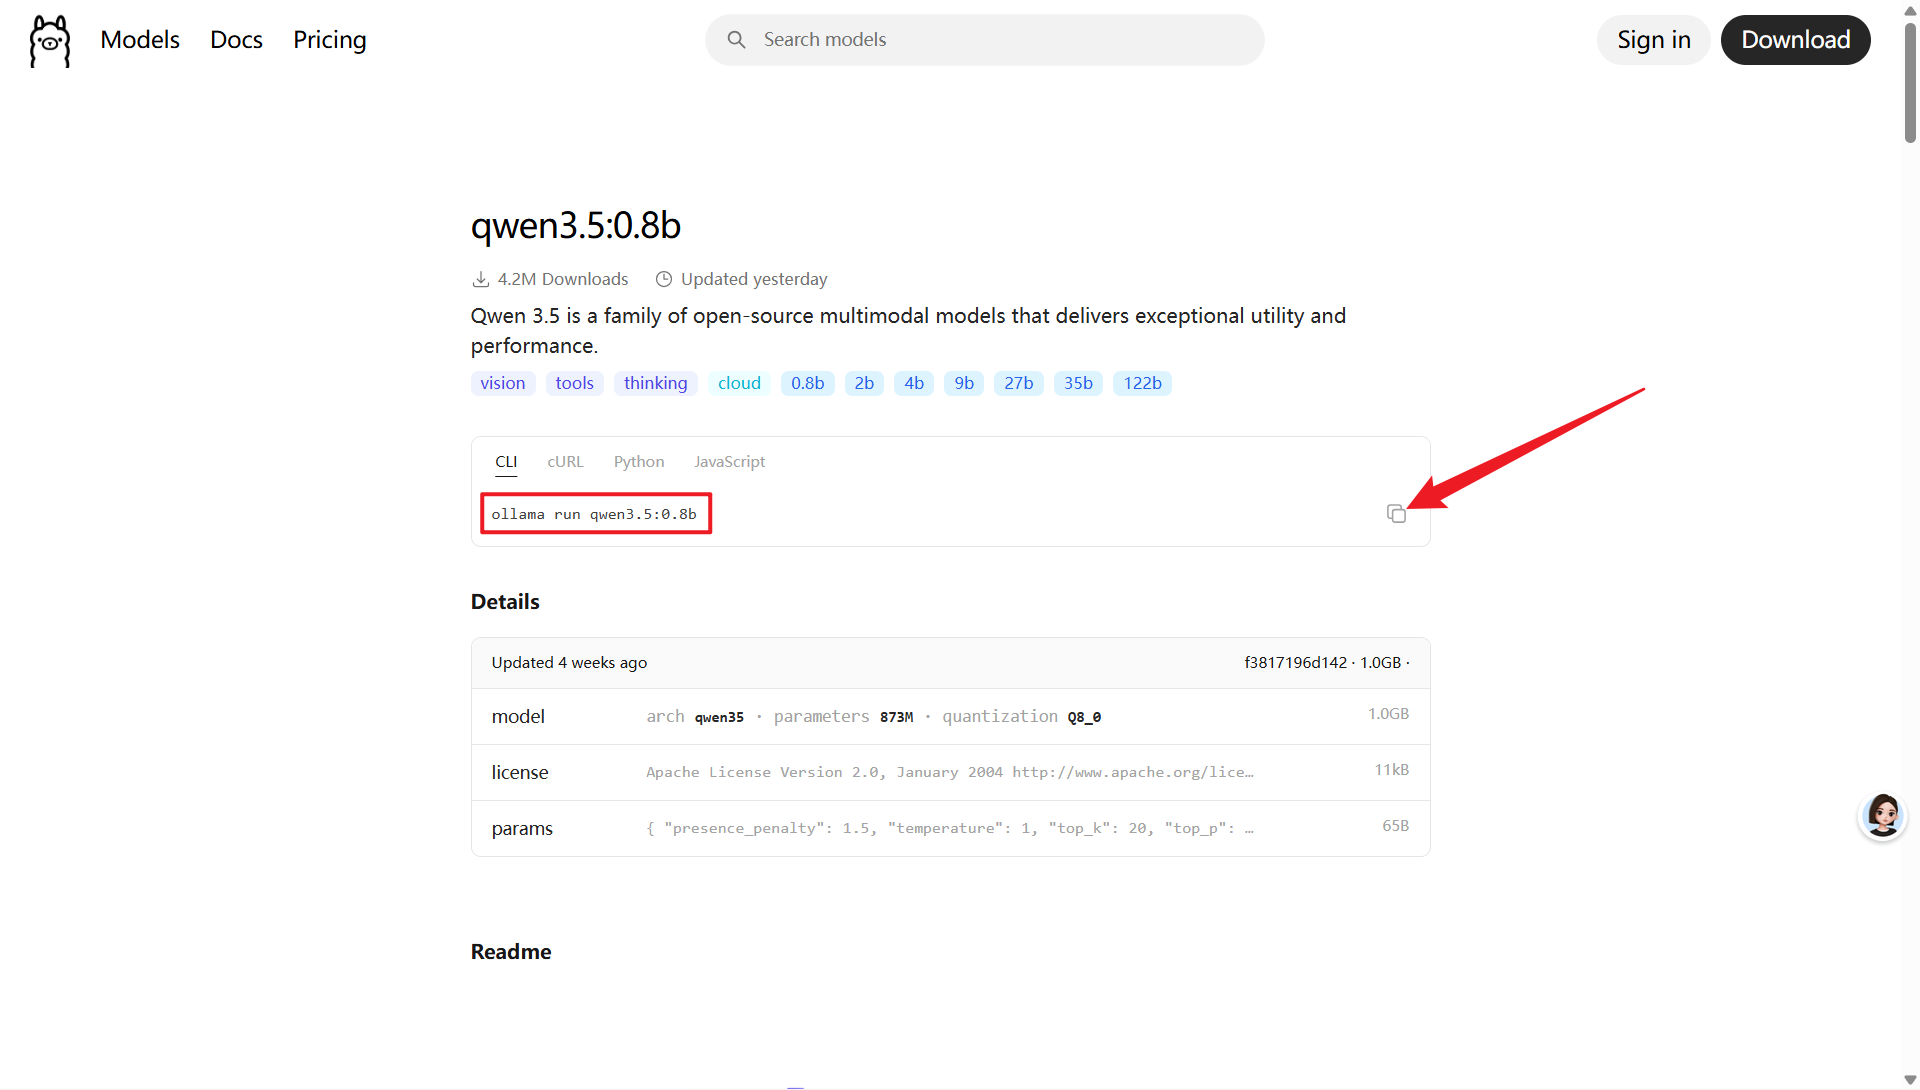Choose the 27b size tag
Viewport: 1920px width, 1090px height.
[x=1019, y=384]
